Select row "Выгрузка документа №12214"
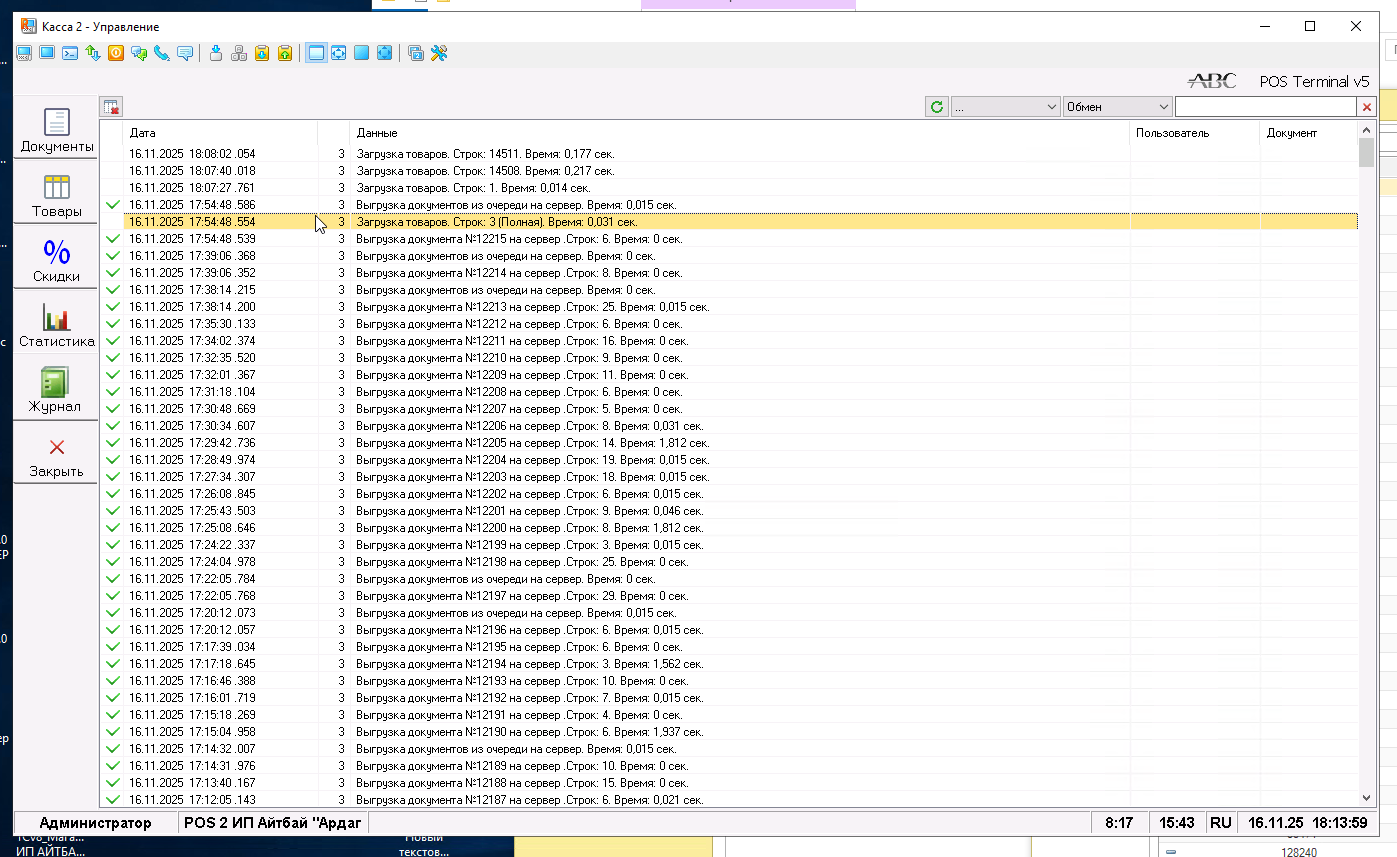Viewport: 1397px width, 857px height. pos(729,273)
